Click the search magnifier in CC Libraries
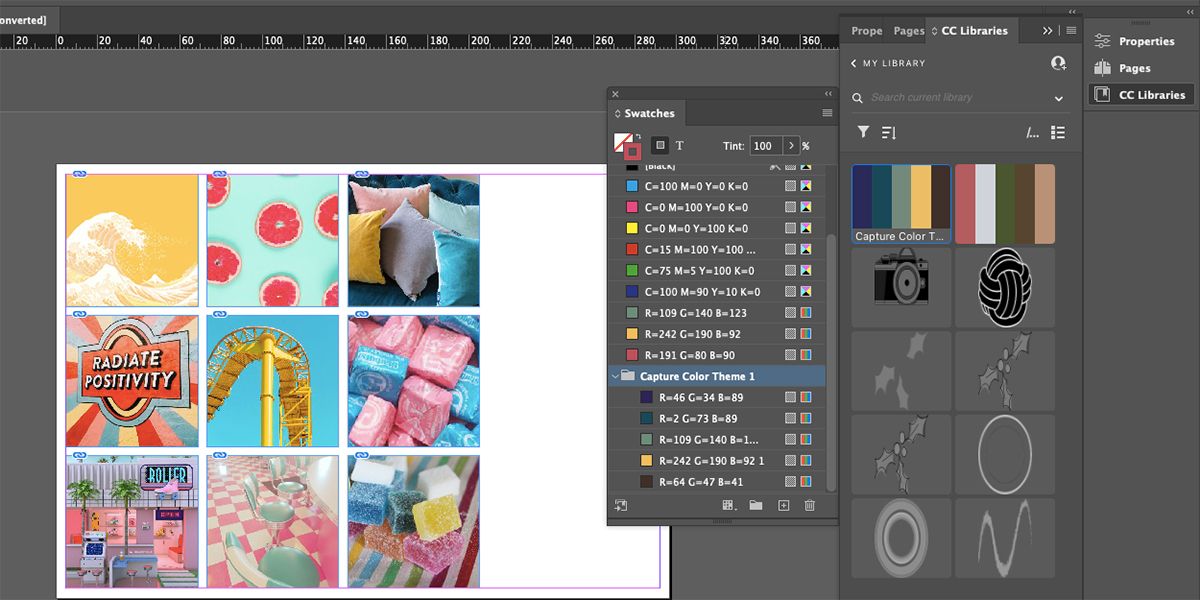 [x=858, y=97]
